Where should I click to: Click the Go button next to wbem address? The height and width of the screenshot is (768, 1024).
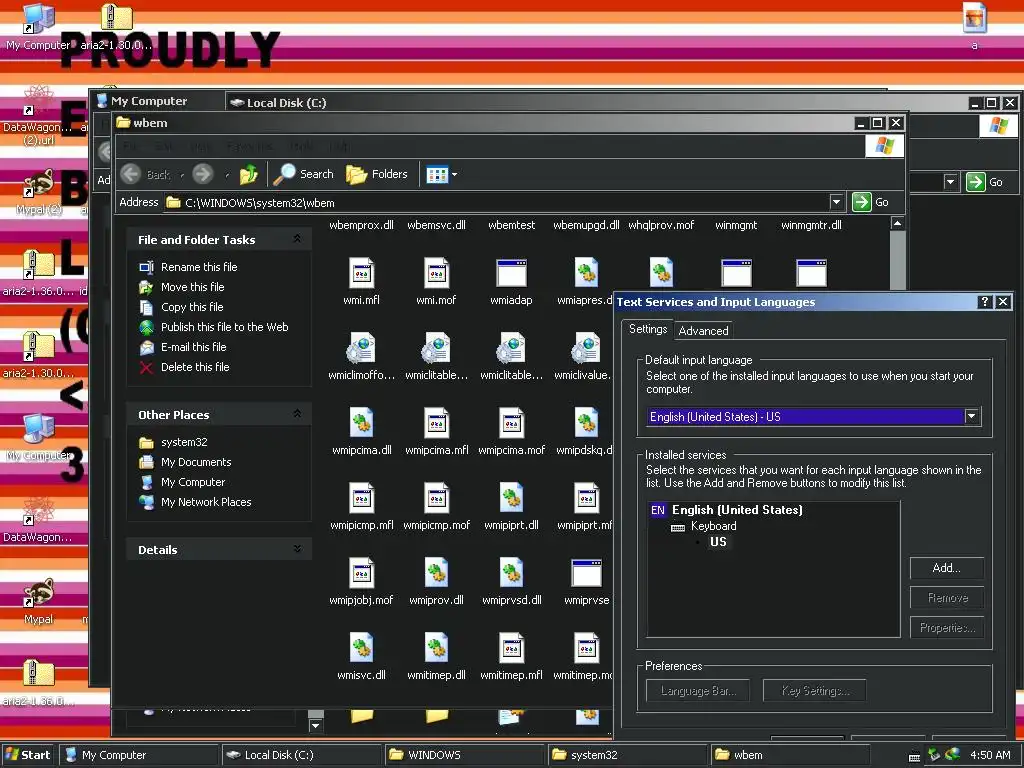pyautogui.click(x=871, y=202)
